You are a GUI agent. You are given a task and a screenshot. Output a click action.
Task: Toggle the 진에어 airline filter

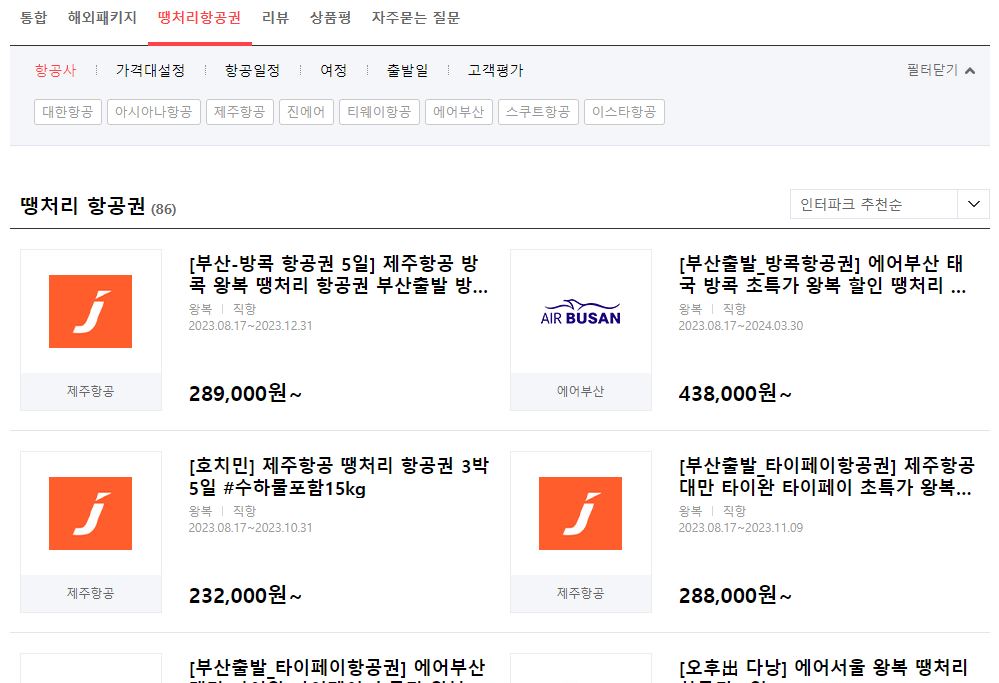point(306,112)
